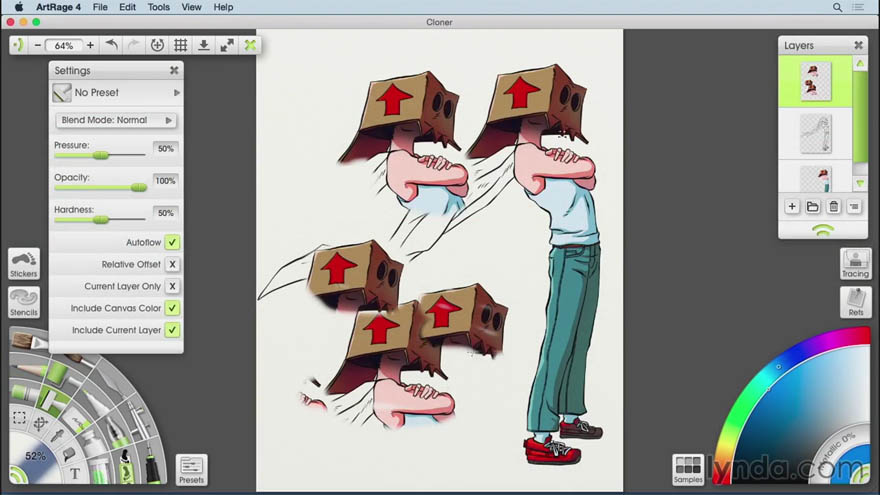
Task: Open the Refs reference panel
Action: click(x=855, y=302)
